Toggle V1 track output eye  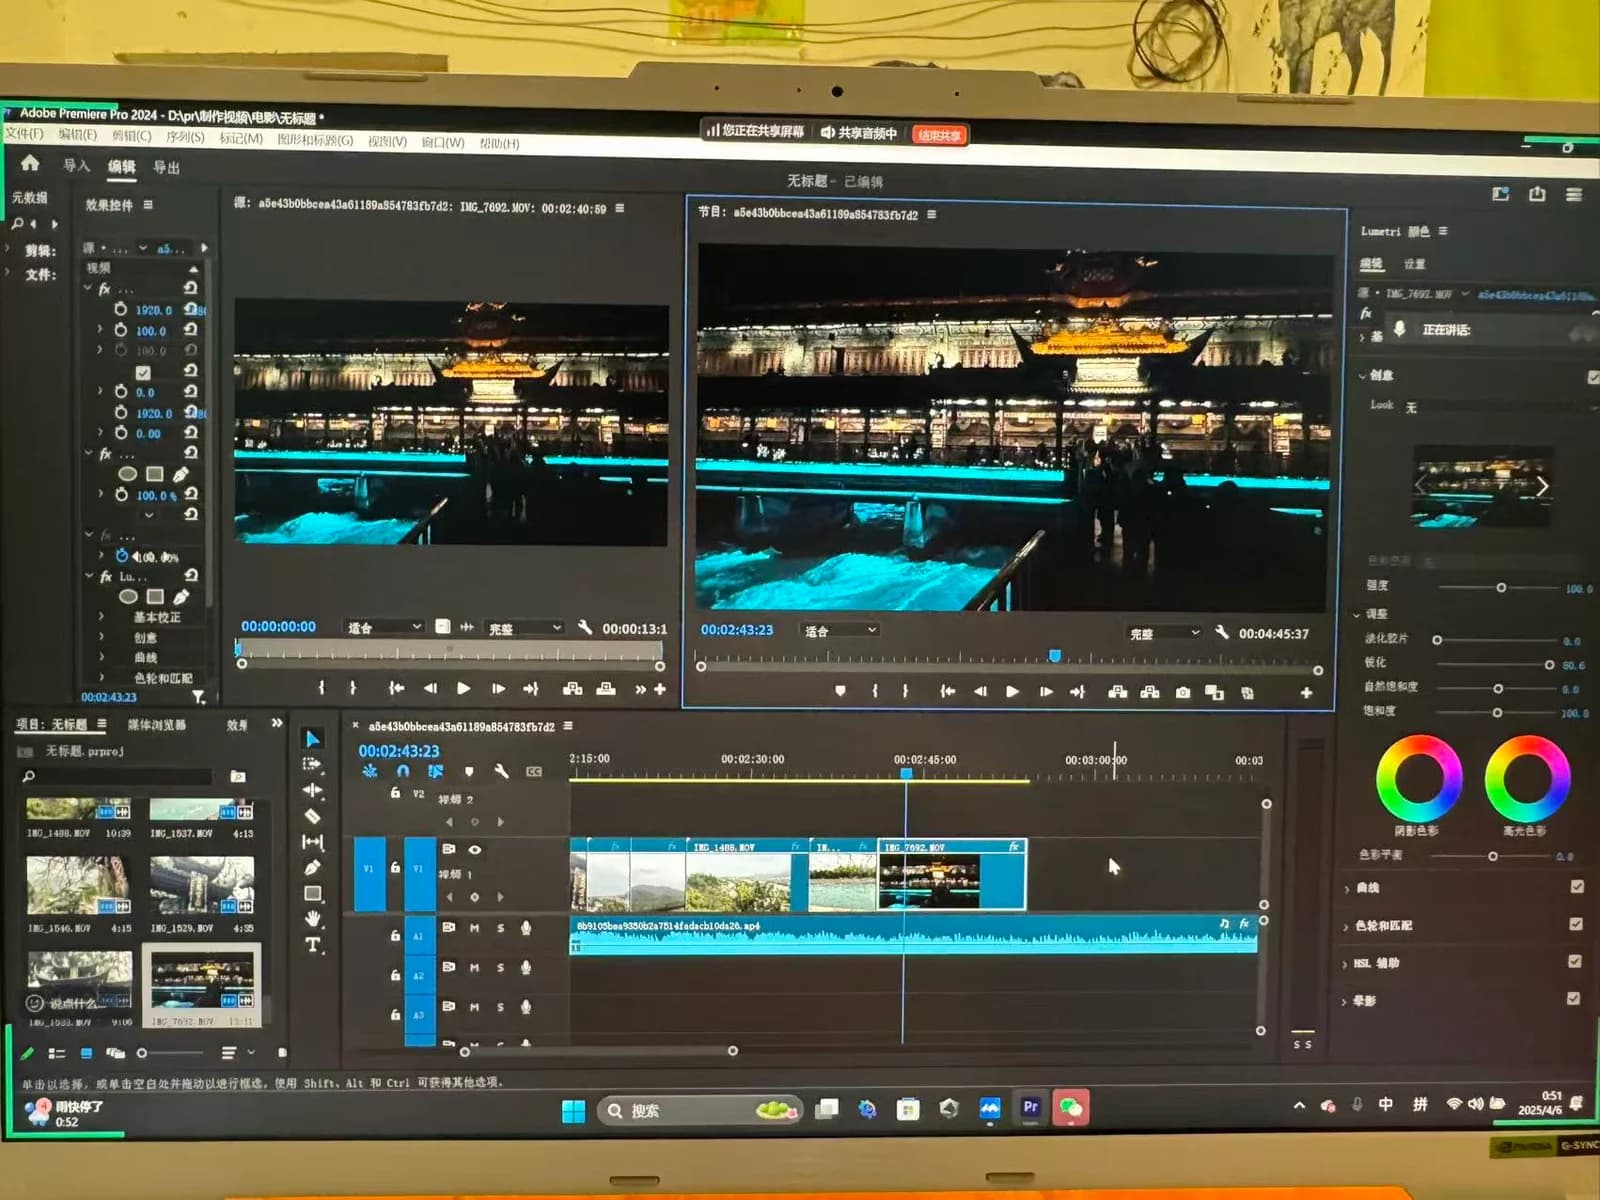[475, 849]
